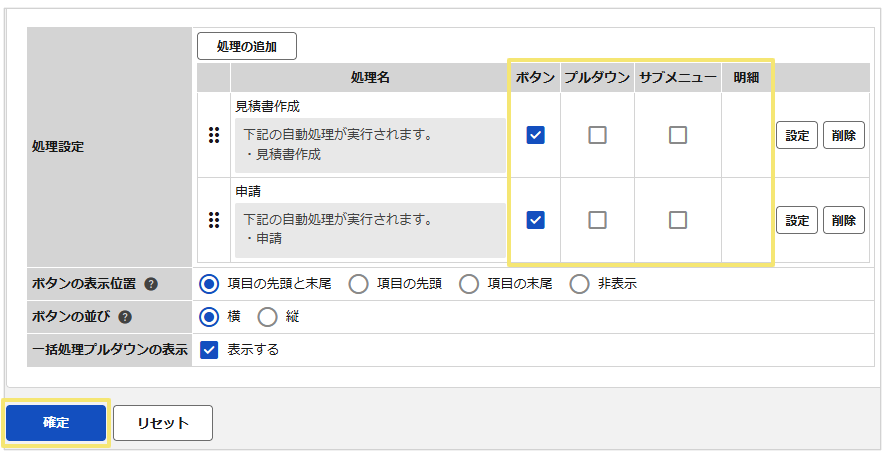Select 非表示 radio option

tap(579, 284)
